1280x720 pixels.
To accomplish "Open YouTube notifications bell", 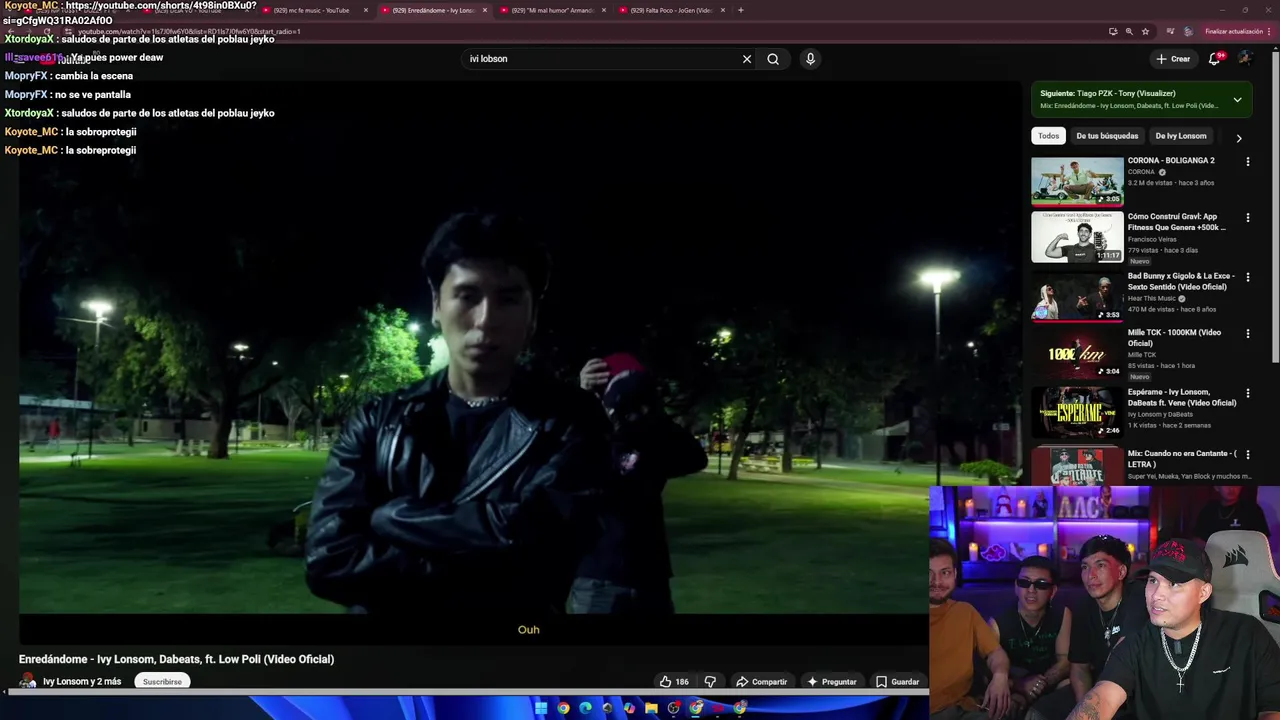I will pyautogui.click(x=1214, y=59).
